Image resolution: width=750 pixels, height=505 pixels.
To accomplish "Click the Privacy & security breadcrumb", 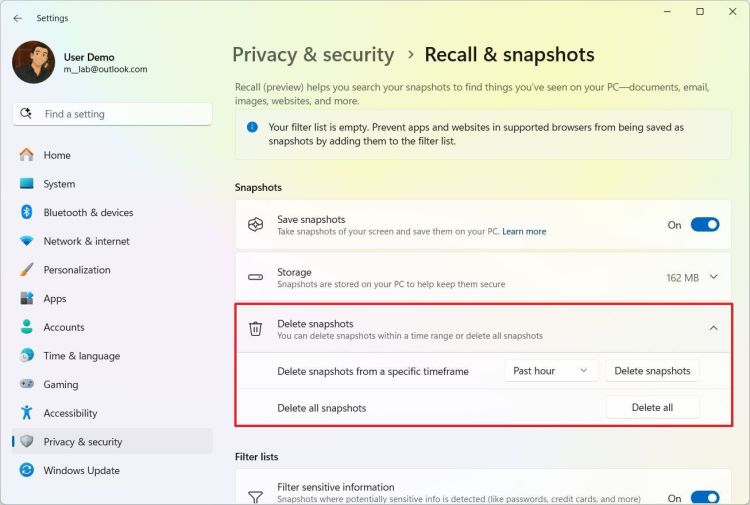I will (x=313, y=55).
